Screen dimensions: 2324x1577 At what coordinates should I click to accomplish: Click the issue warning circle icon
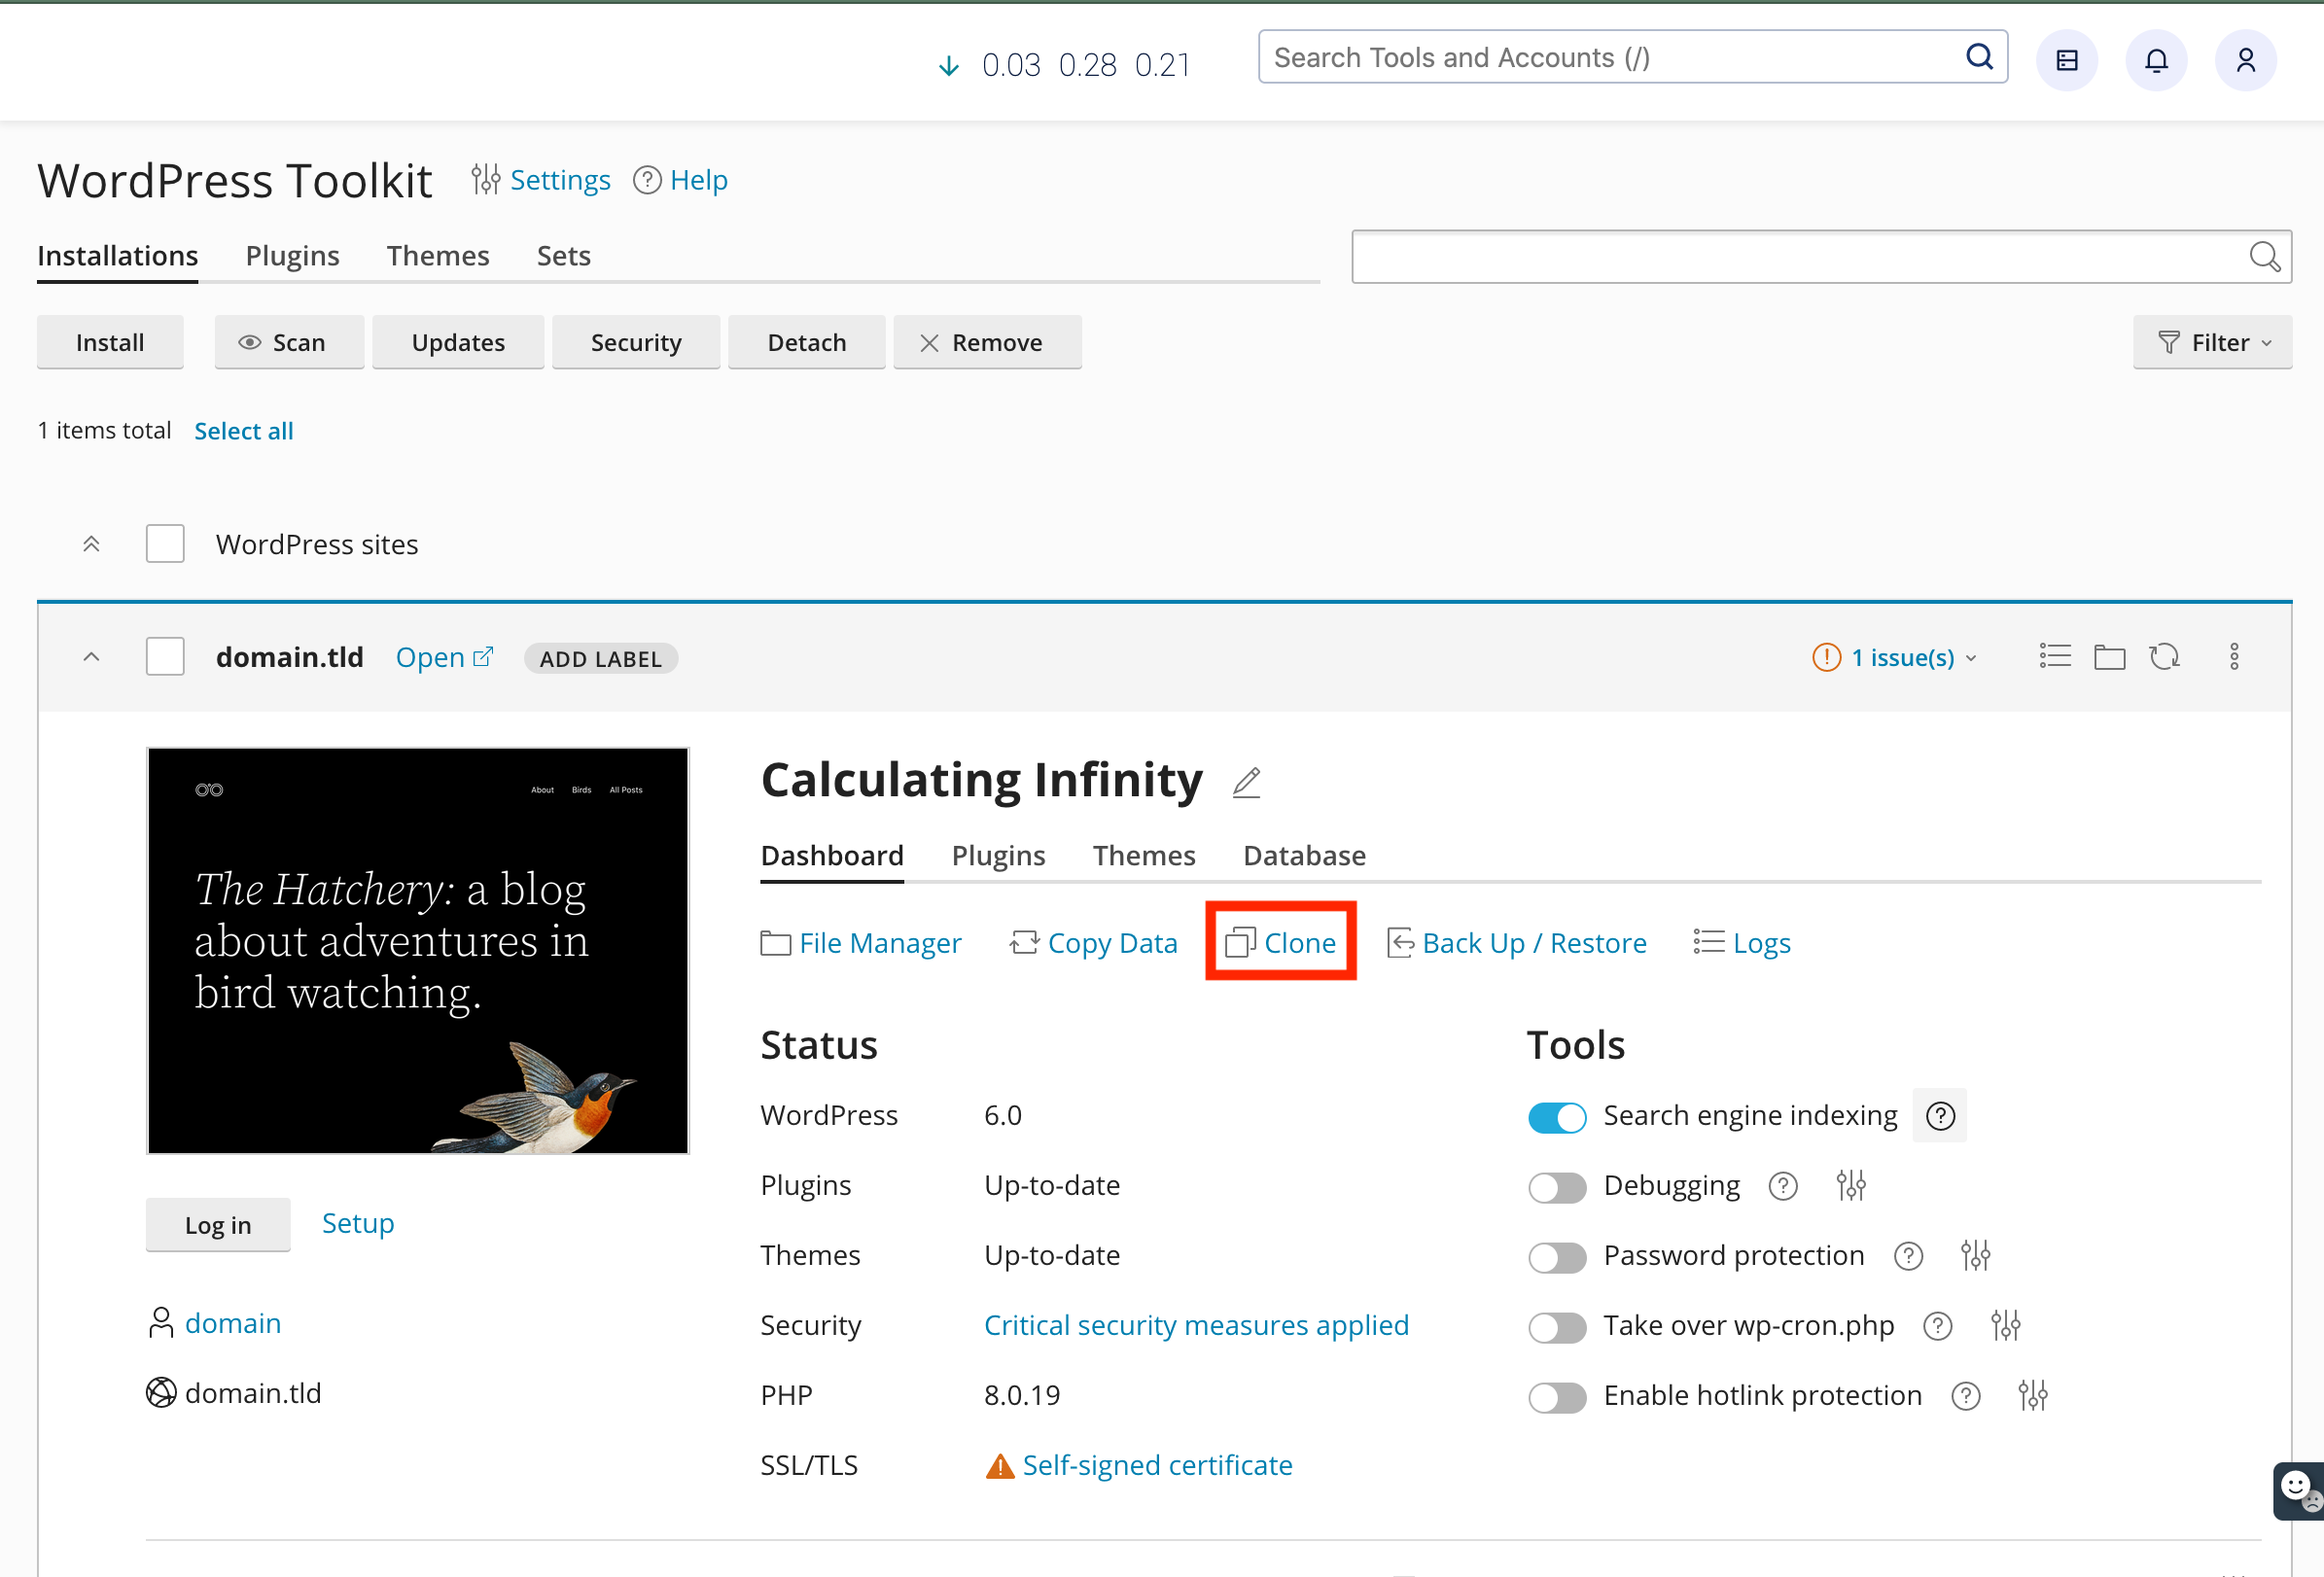point(1826,657)
